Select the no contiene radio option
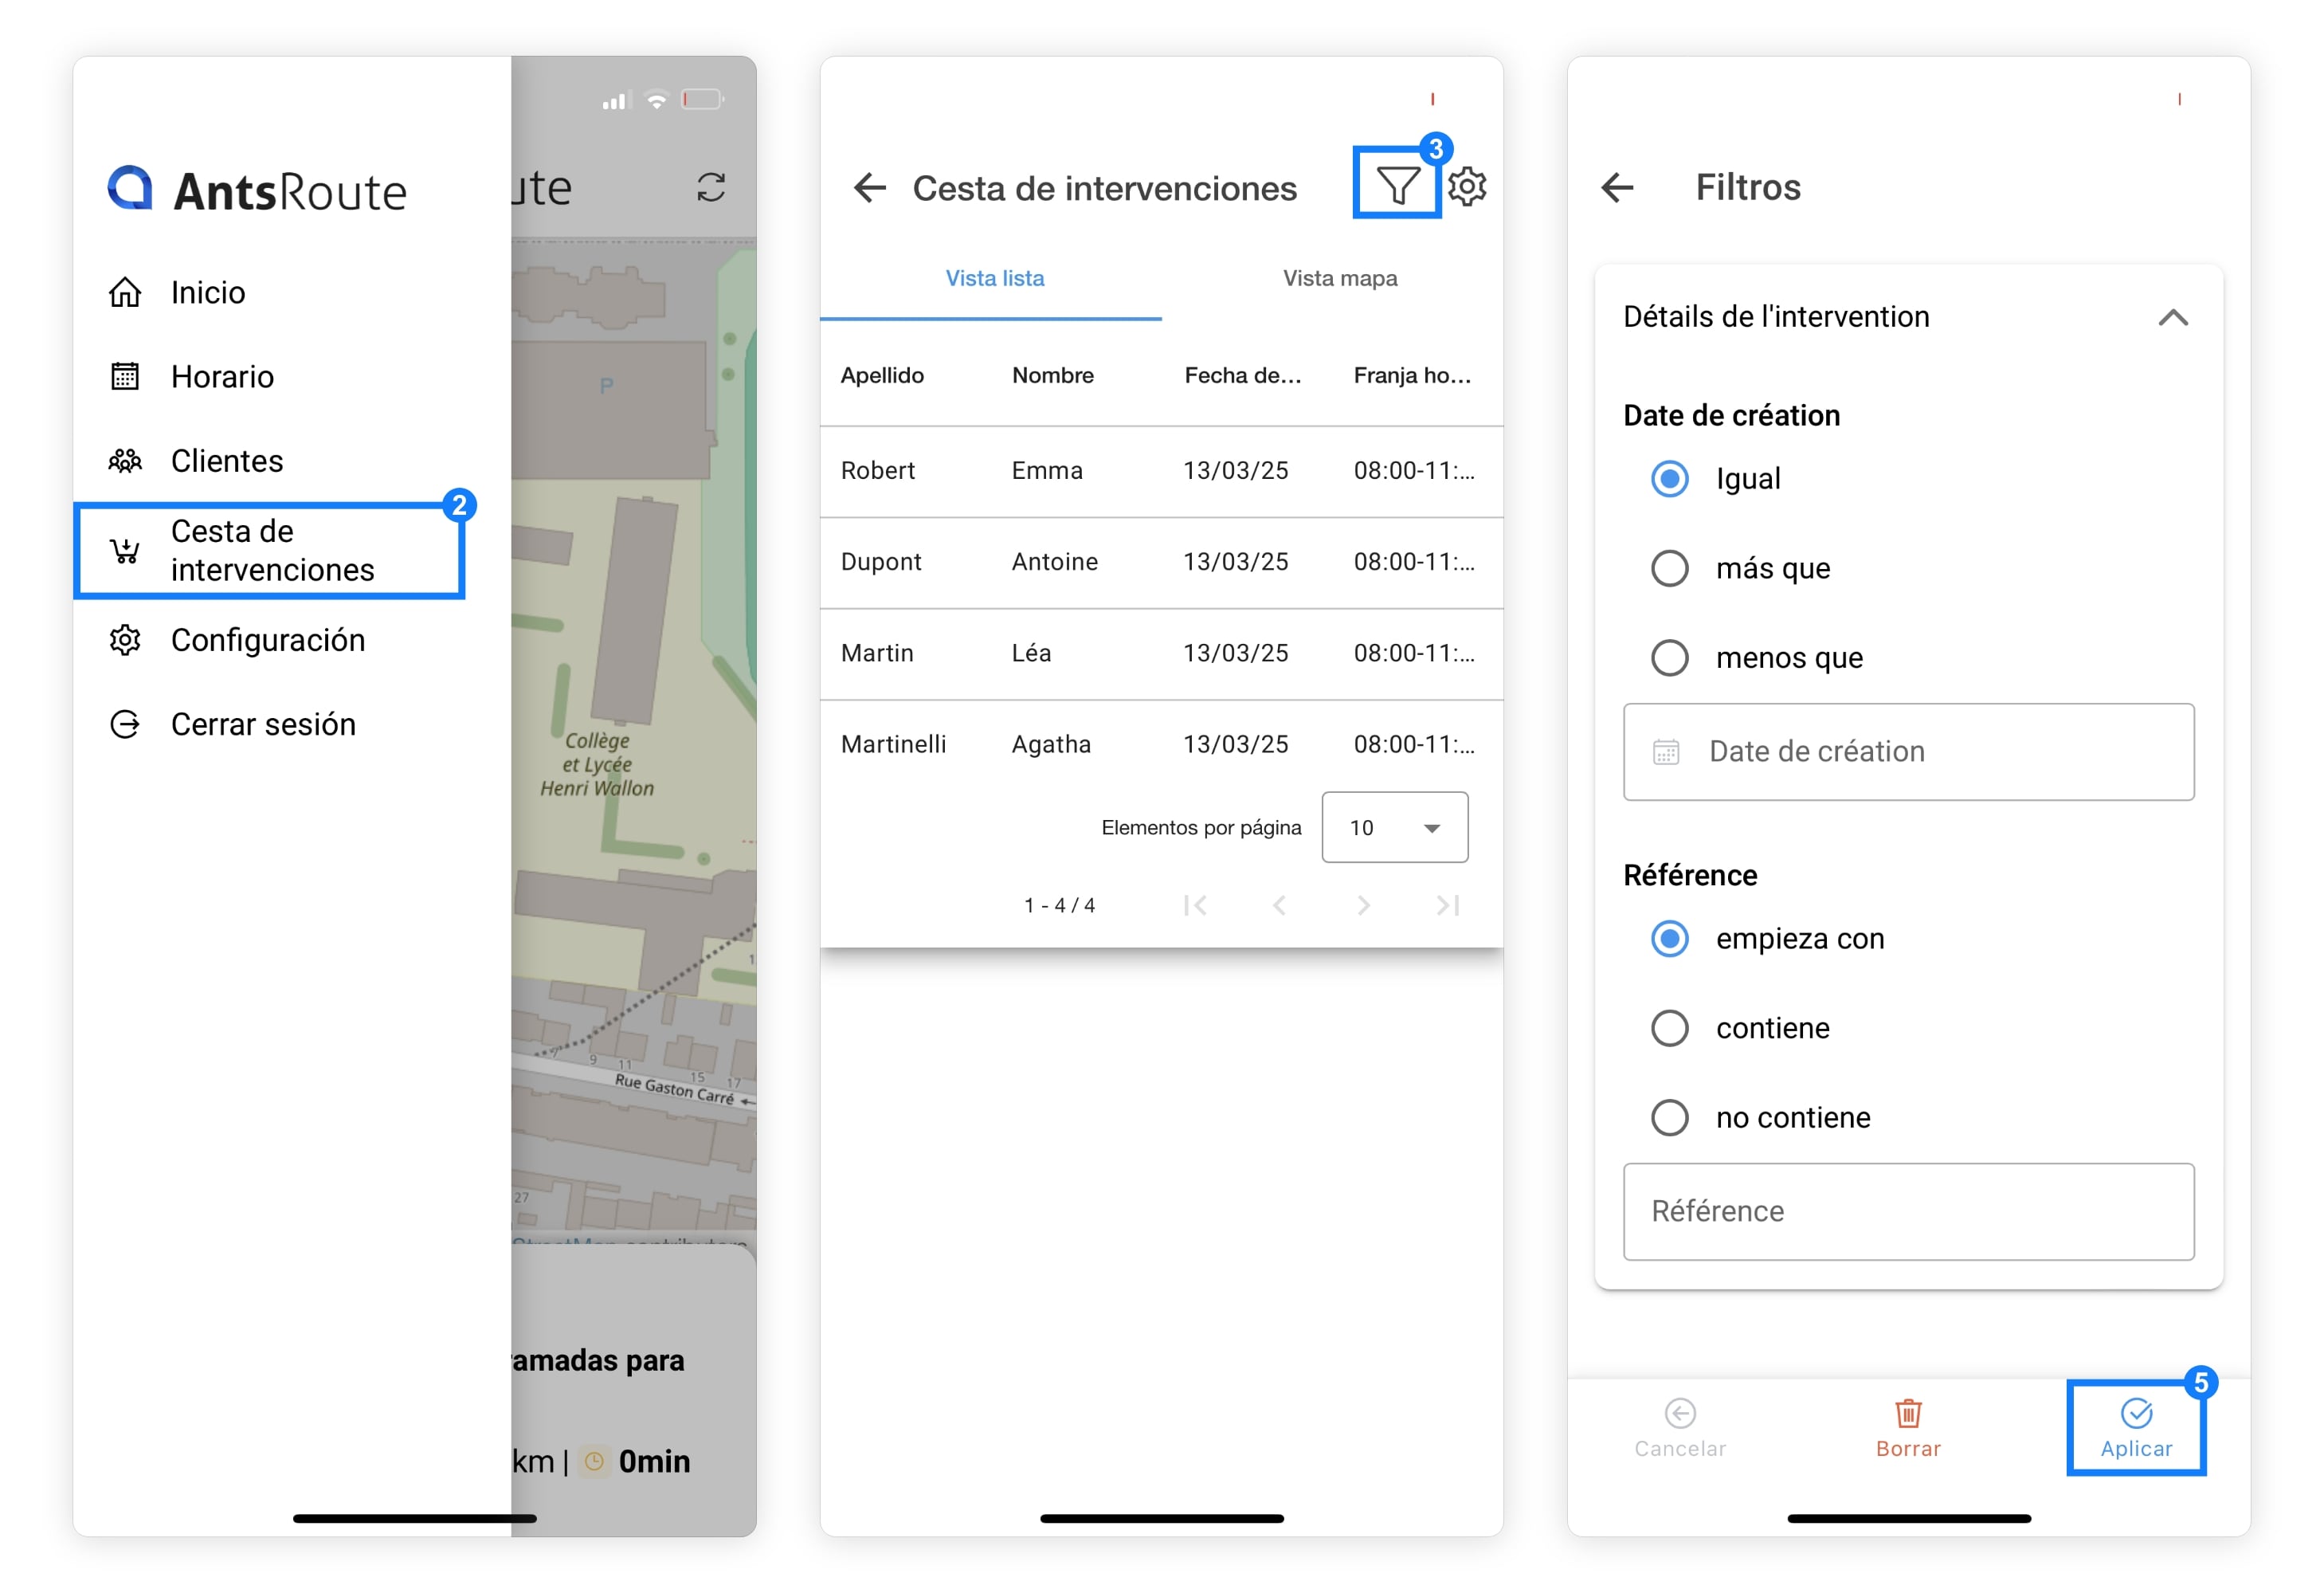 pyautogui.click(x=1669, y=1117)
